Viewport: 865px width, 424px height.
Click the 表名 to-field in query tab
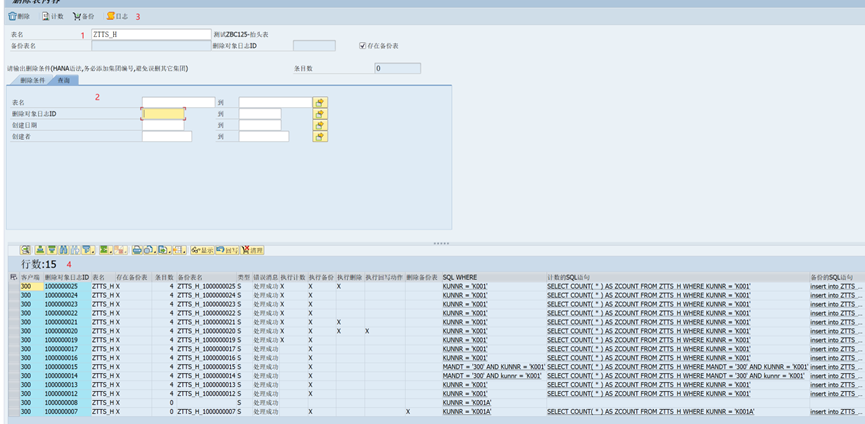tap(275, 103)
